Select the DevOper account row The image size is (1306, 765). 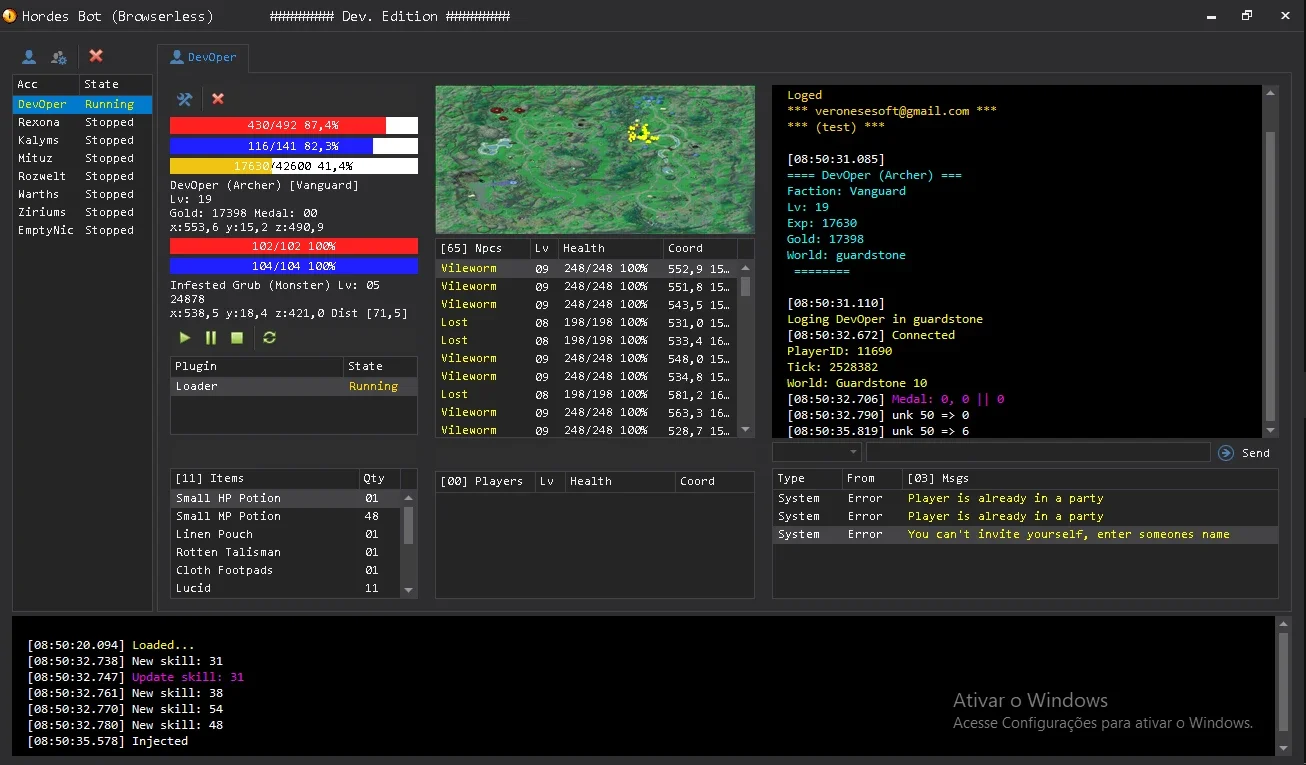click(x=82, y=104)
